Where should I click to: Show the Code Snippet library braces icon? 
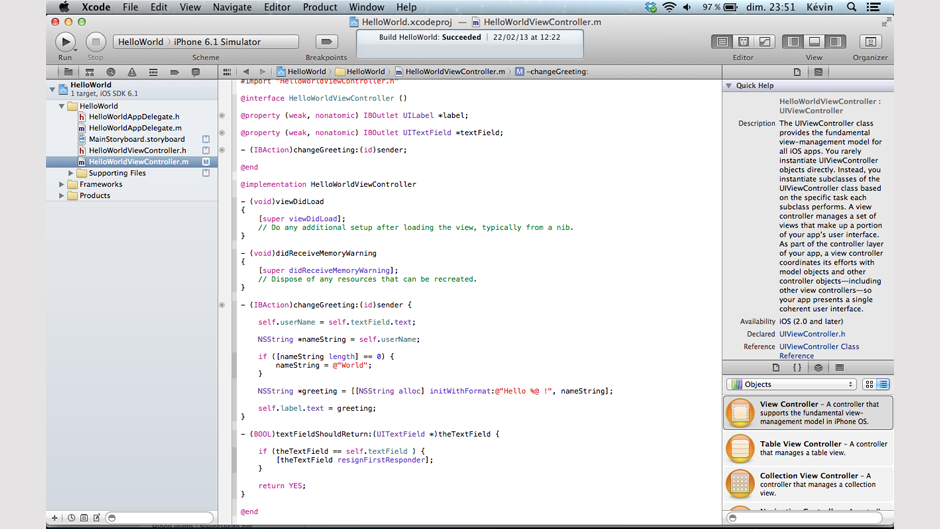[x=797, y=368]
